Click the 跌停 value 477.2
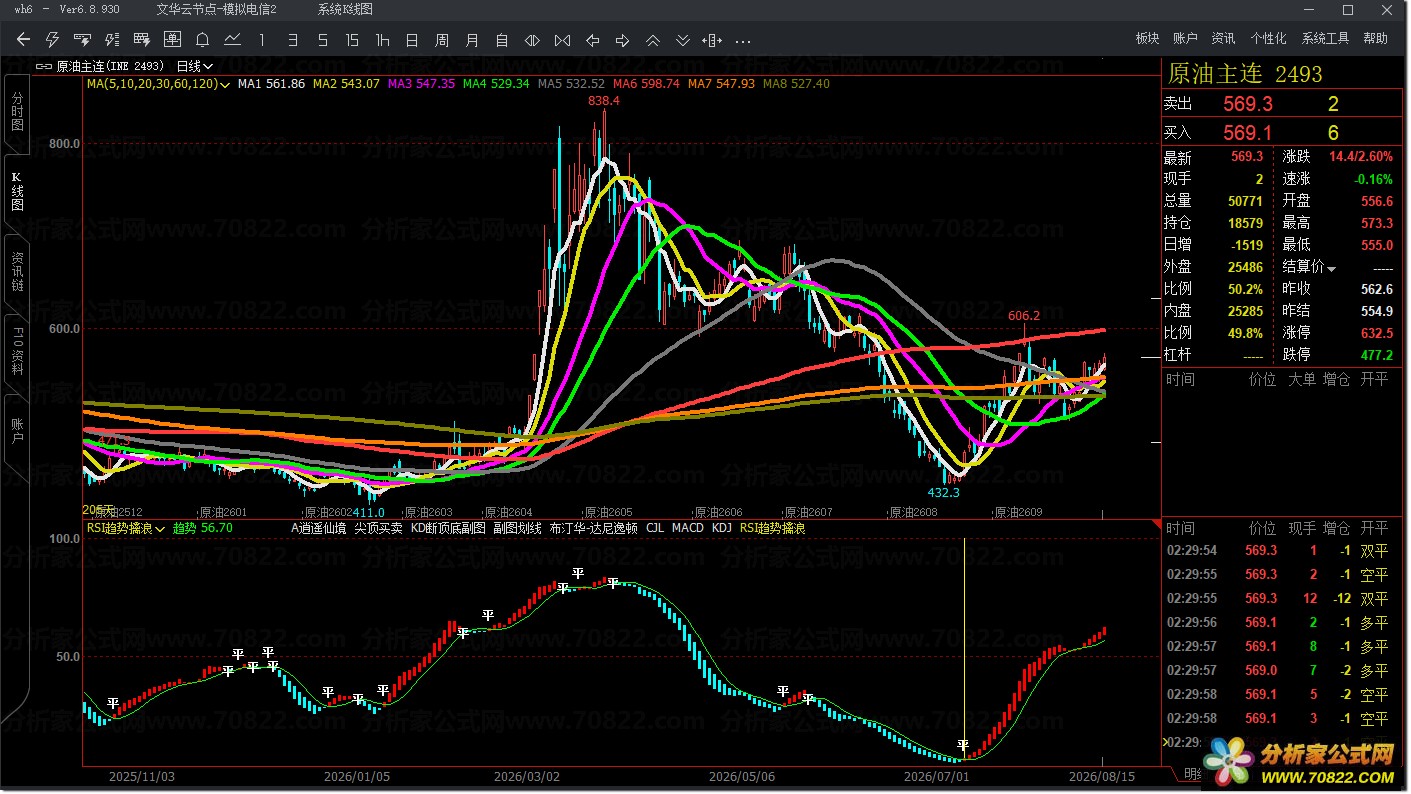This screenshot has width=1411, height=794. click(1376, 355)
